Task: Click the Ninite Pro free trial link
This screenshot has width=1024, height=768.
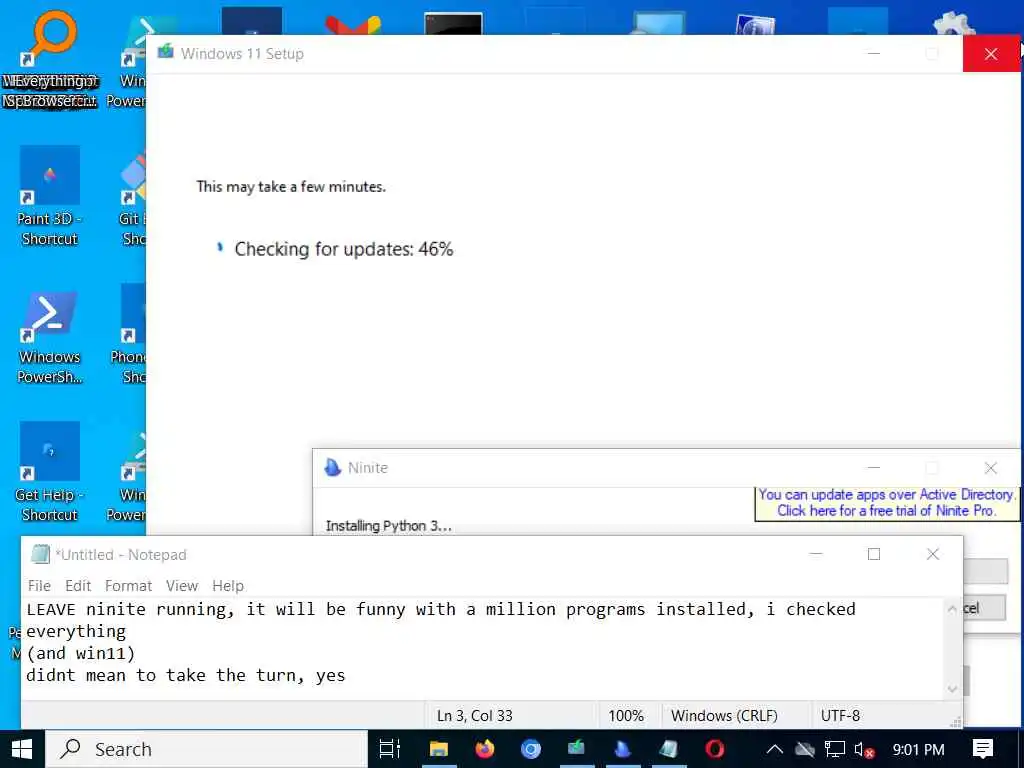Action: [887, 503]
